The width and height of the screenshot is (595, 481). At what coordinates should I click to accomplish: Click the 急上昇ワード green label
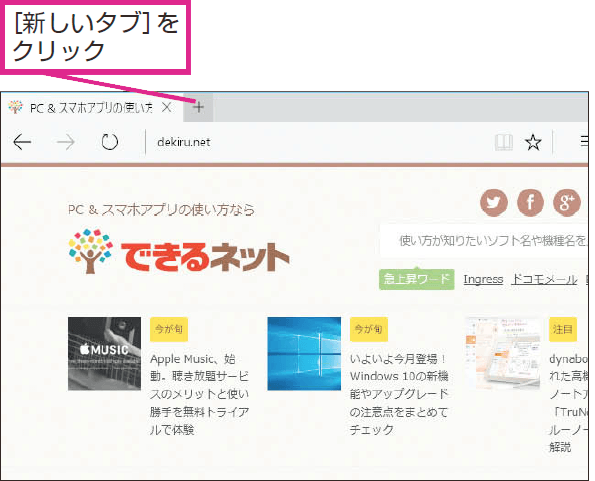coord(417,279)
